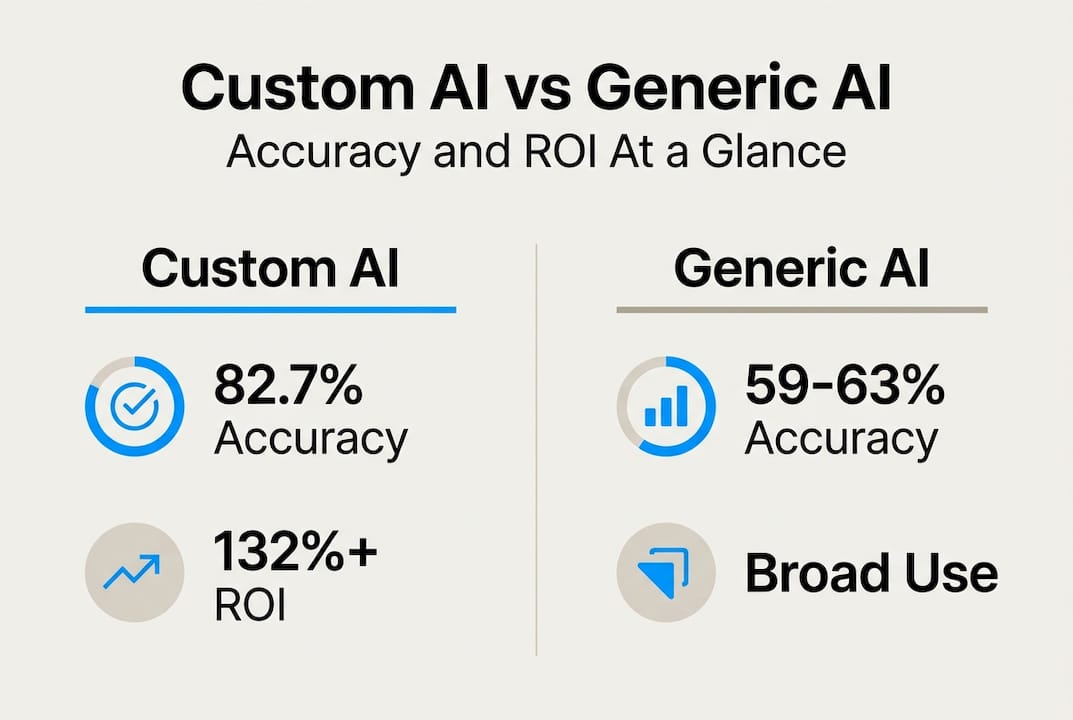
Task: Click the Accuracy label under 82.7%
Action: coord(311,439)
